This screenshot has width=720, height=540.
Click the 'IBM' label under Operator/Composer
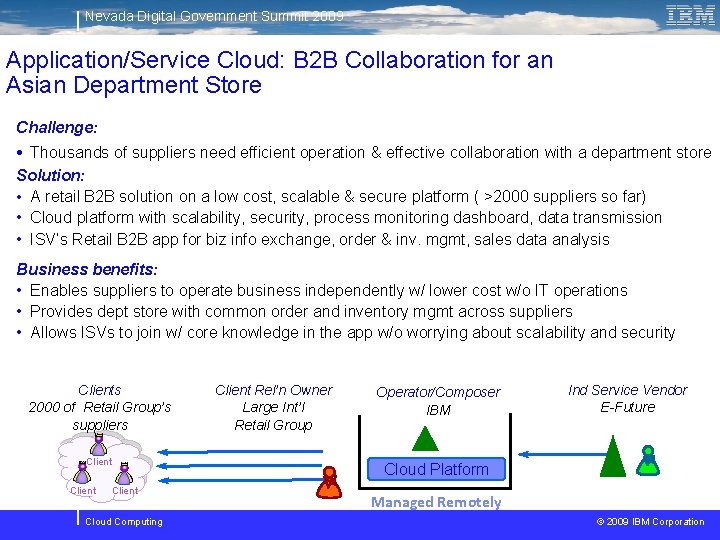coord(439,410)
